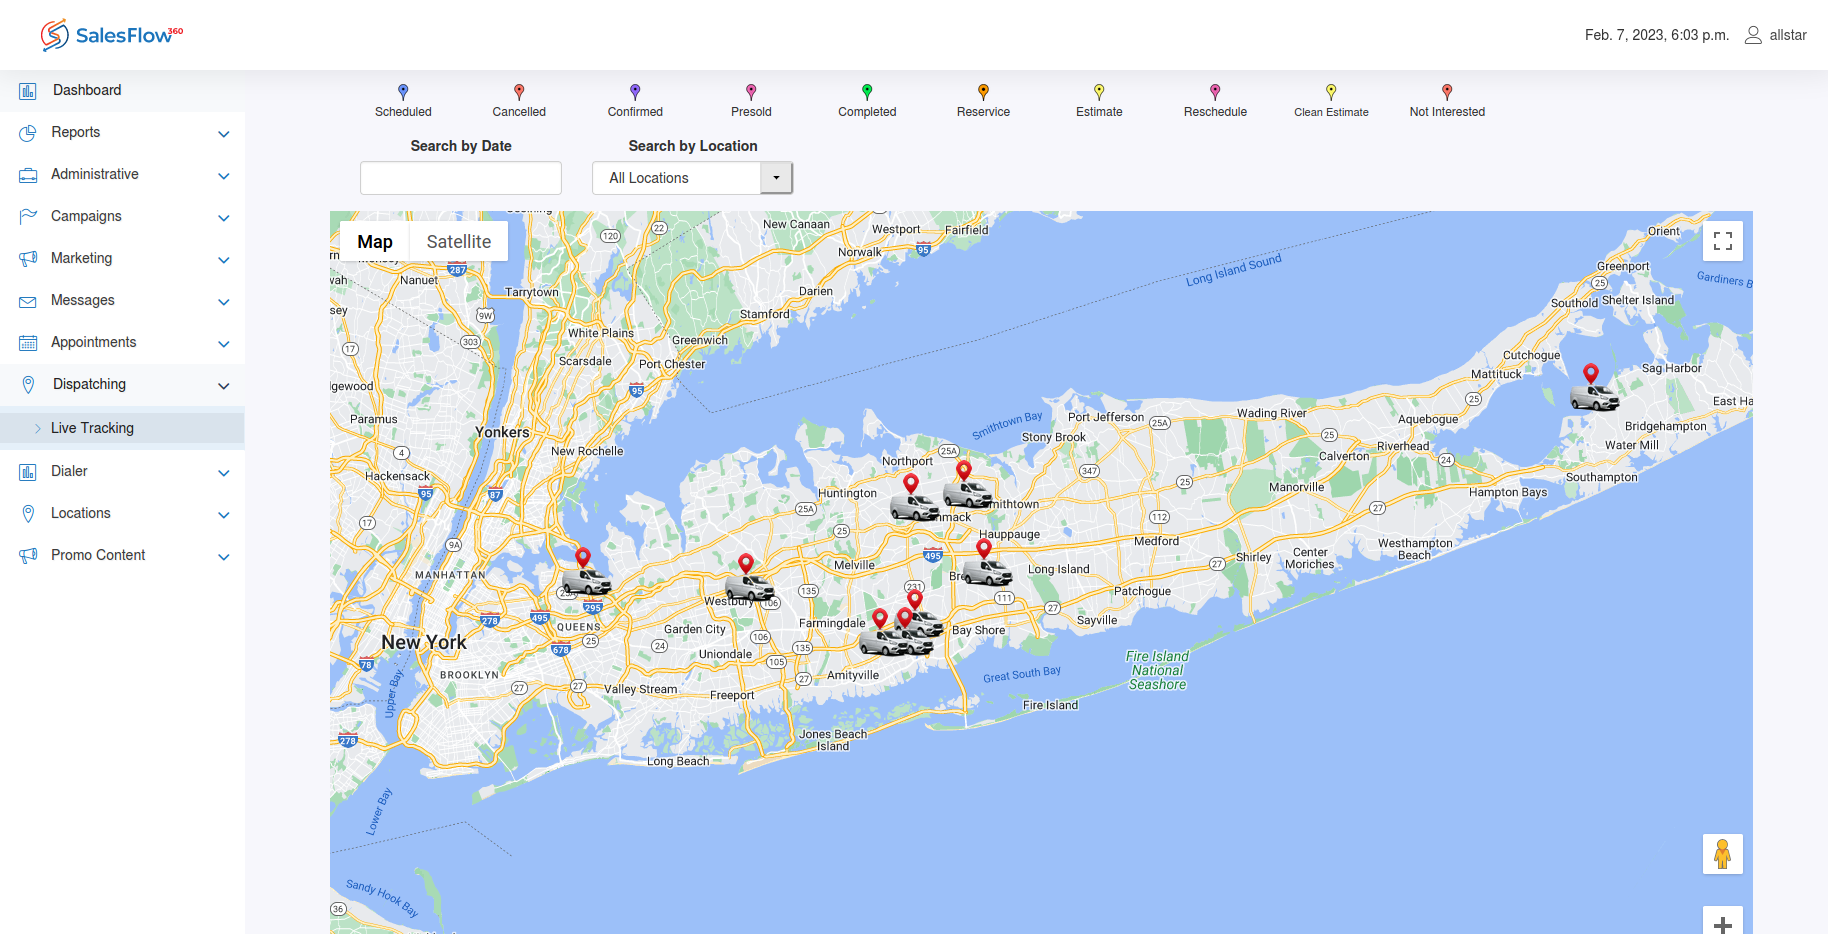Click the van marker in Queens

[x=586, y=580]
